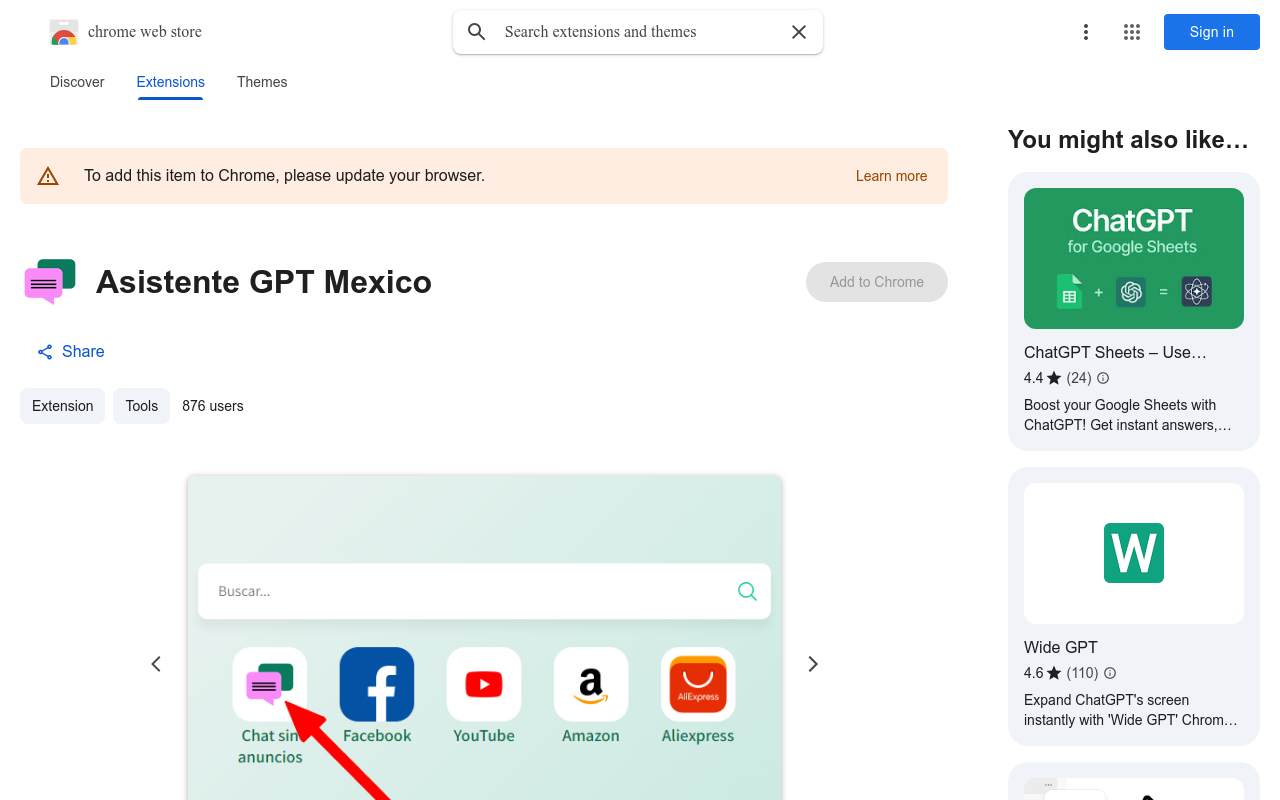This screenshot has height=800, width=1280.
Task: Open the three-dot overflow menu
Action: [1086, 32]
